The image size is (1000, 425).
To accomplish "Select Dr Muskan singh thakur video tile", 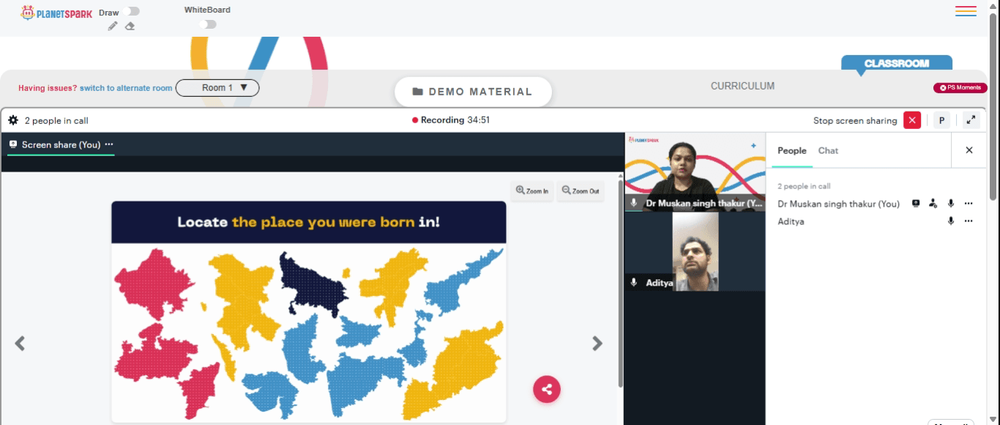I will click(695, 172).
